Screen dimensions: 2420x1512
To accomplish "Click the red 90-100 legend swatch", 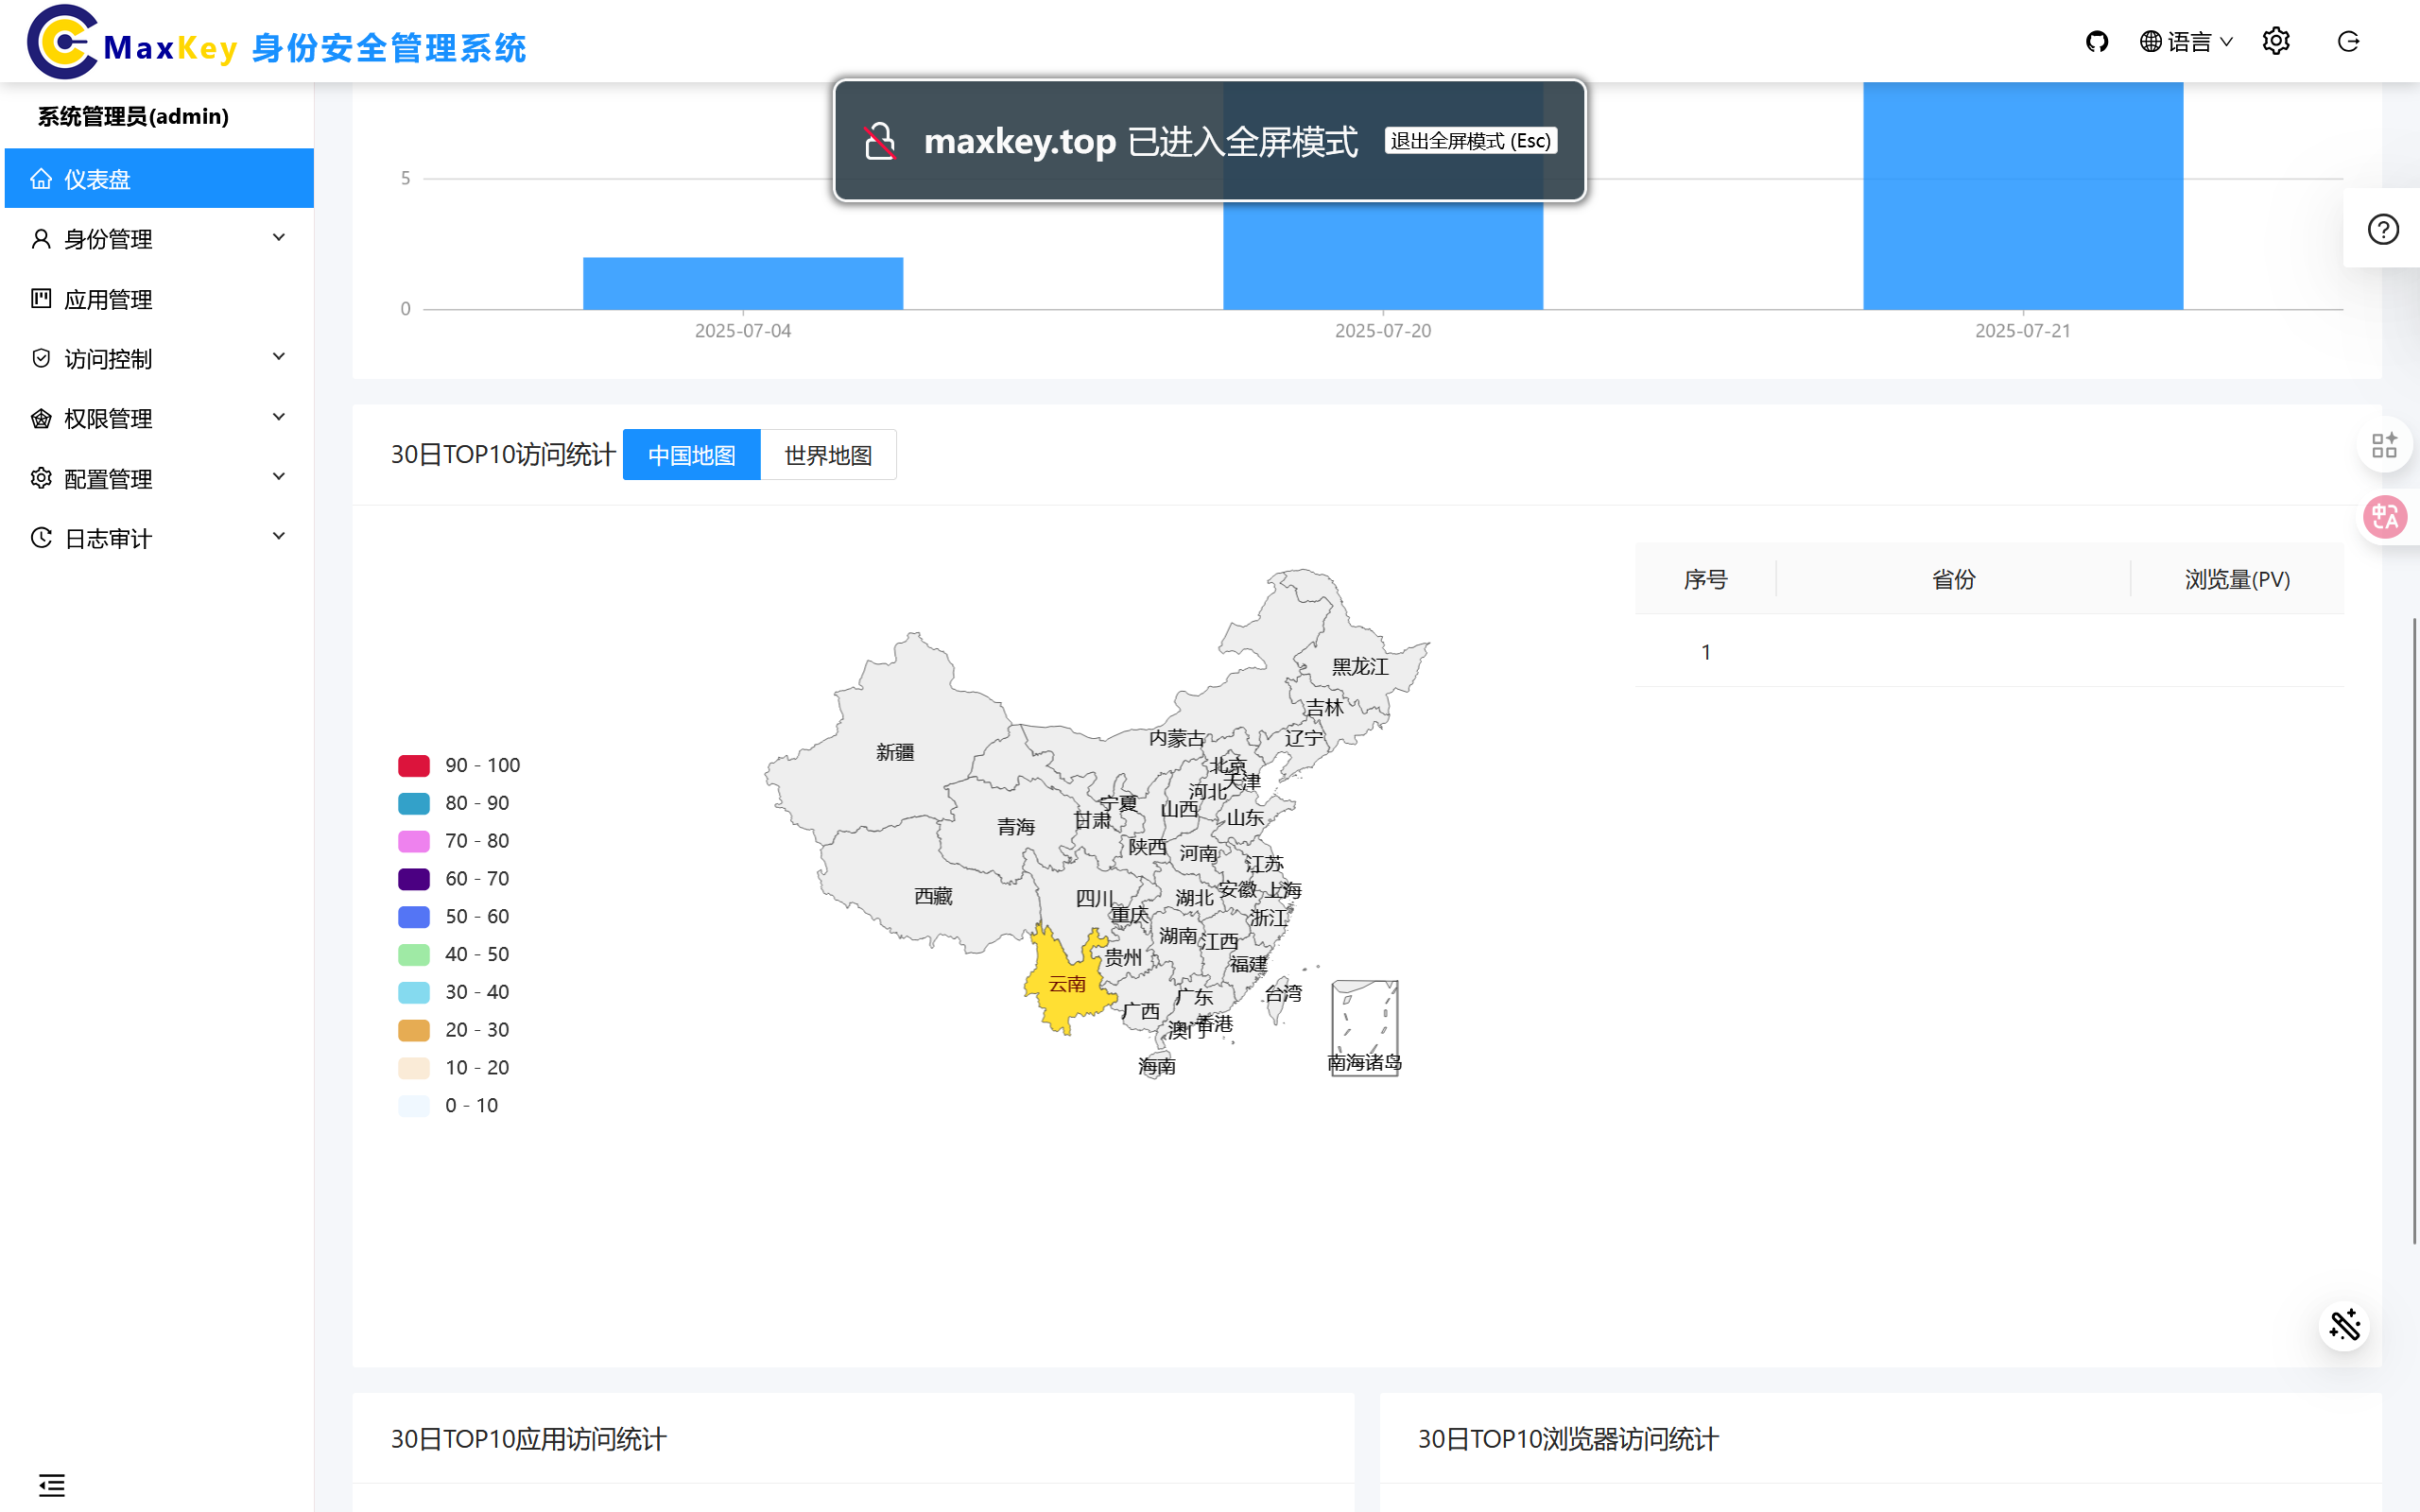I will click(x=413, y=765).
